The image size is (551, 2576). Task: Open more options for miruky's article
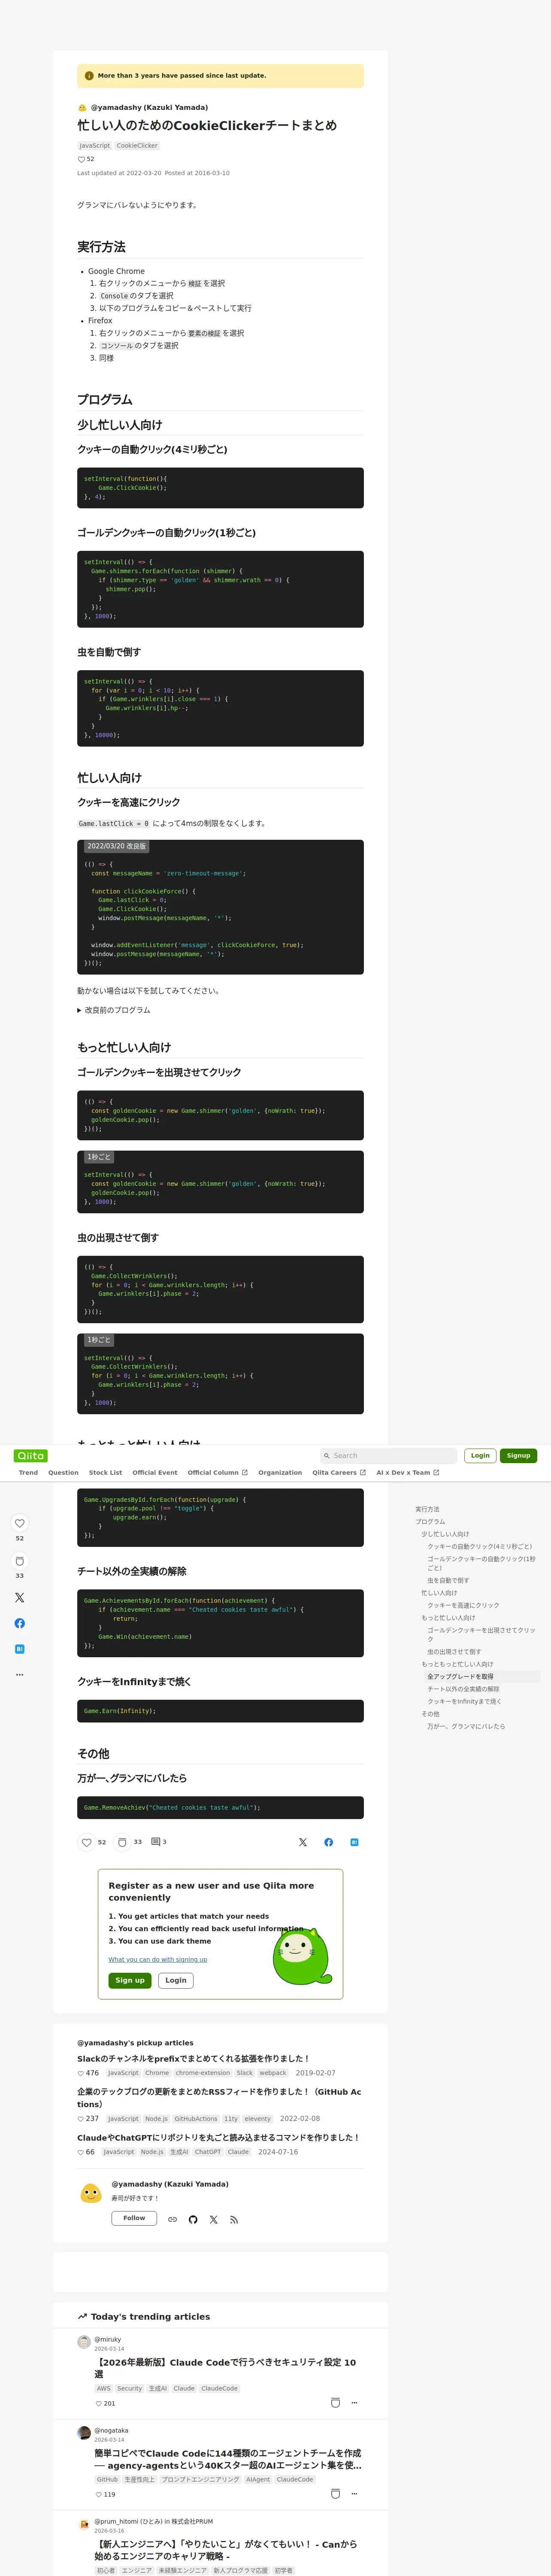pyautogui.click(x=354, y=2403)
